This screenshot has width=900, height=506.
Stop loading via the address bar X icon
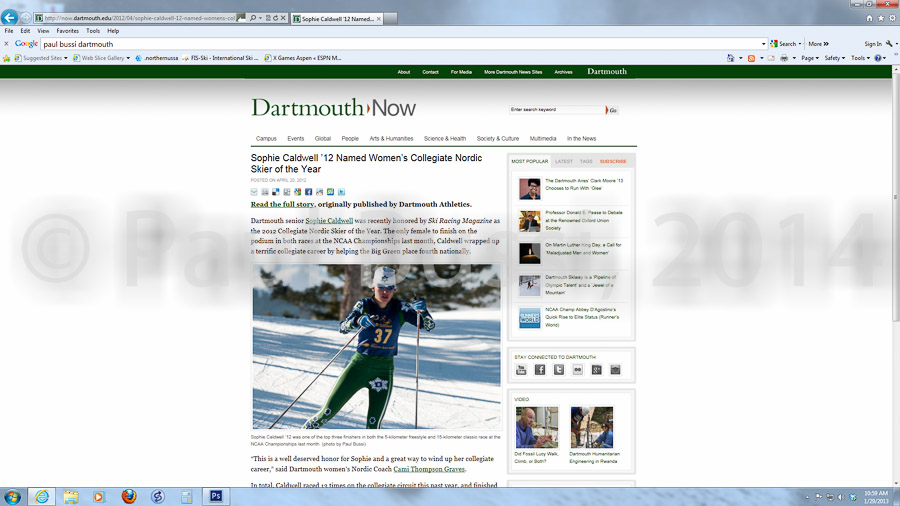[283, 18]
